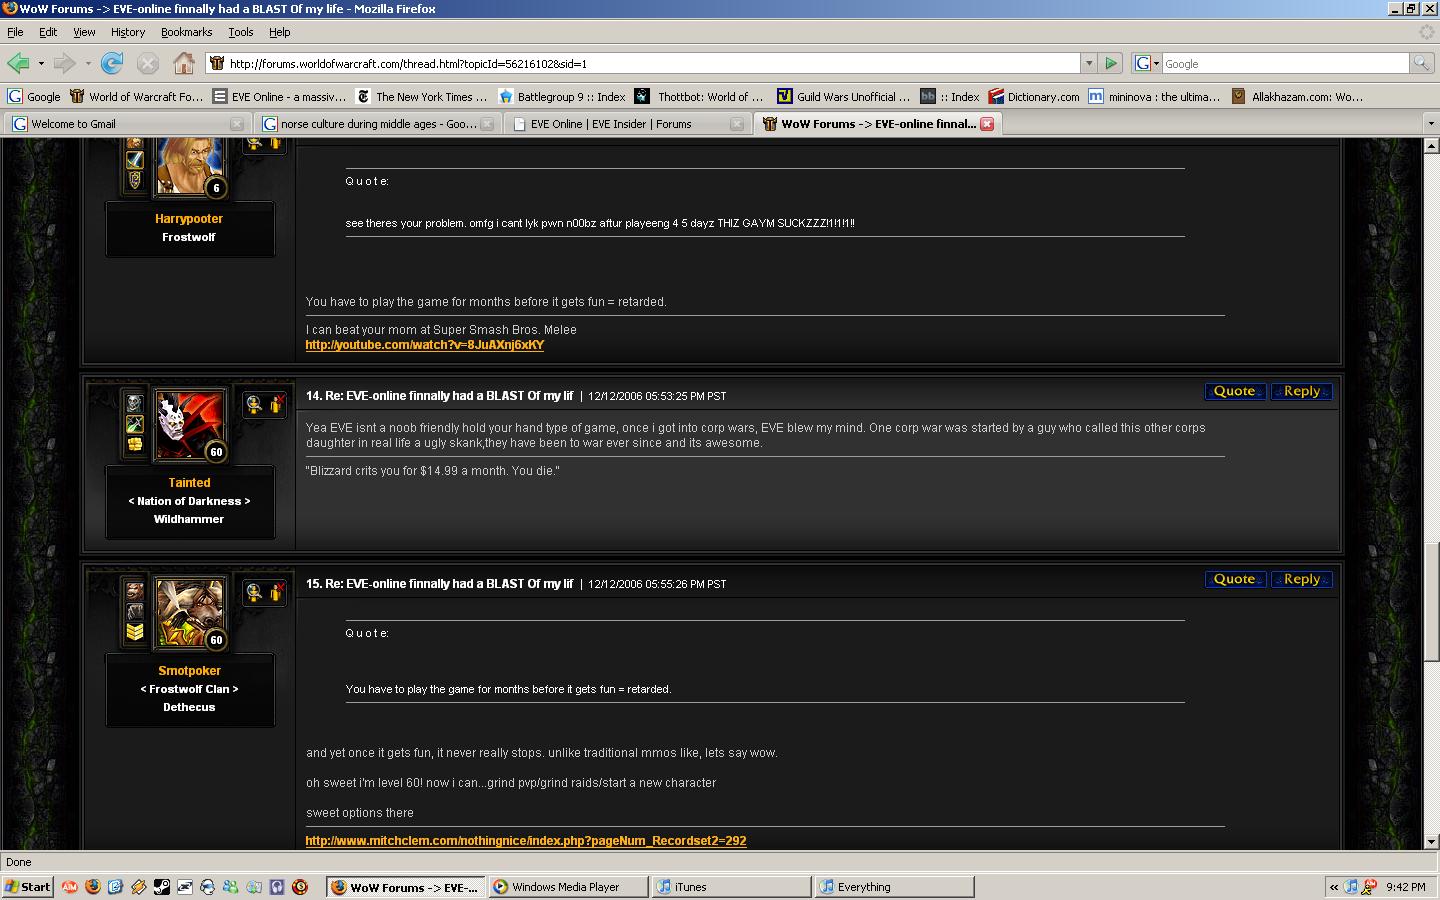Quote post 14 by Tainted
The image size is (1440, 900).
1235,391
